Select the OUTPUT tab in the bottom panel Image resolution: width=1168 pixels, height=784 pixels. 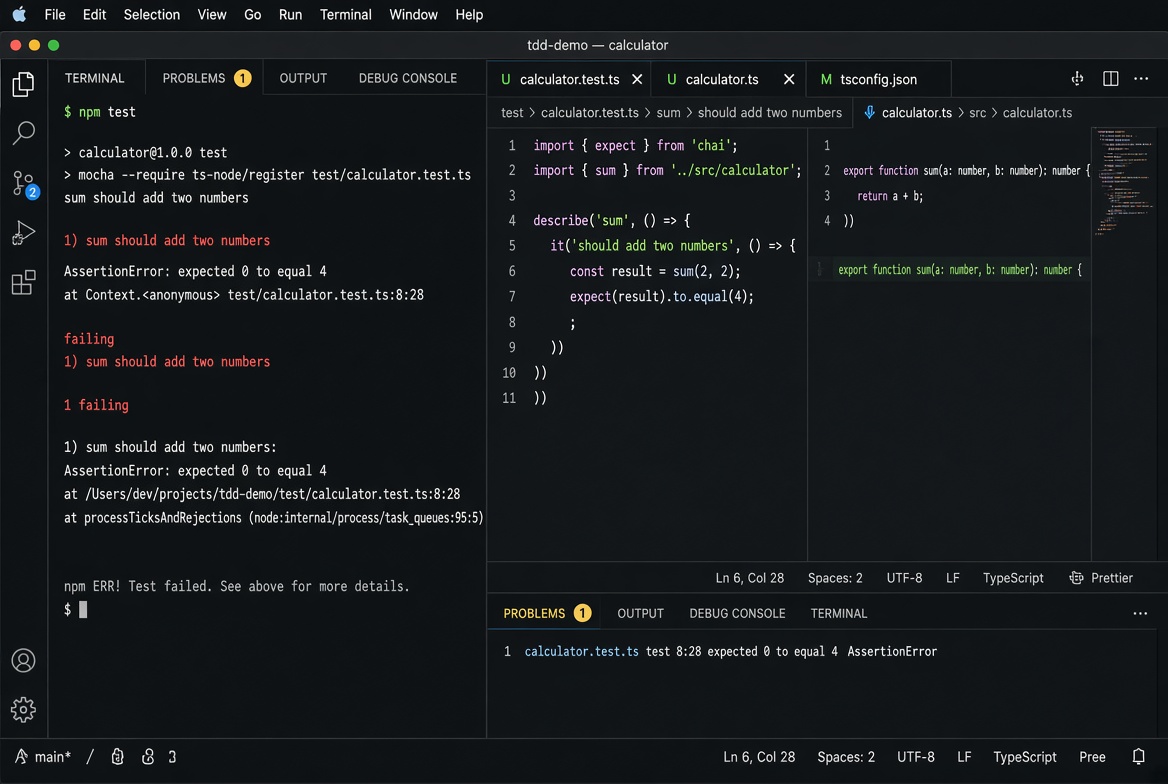[x=640, y=613]
